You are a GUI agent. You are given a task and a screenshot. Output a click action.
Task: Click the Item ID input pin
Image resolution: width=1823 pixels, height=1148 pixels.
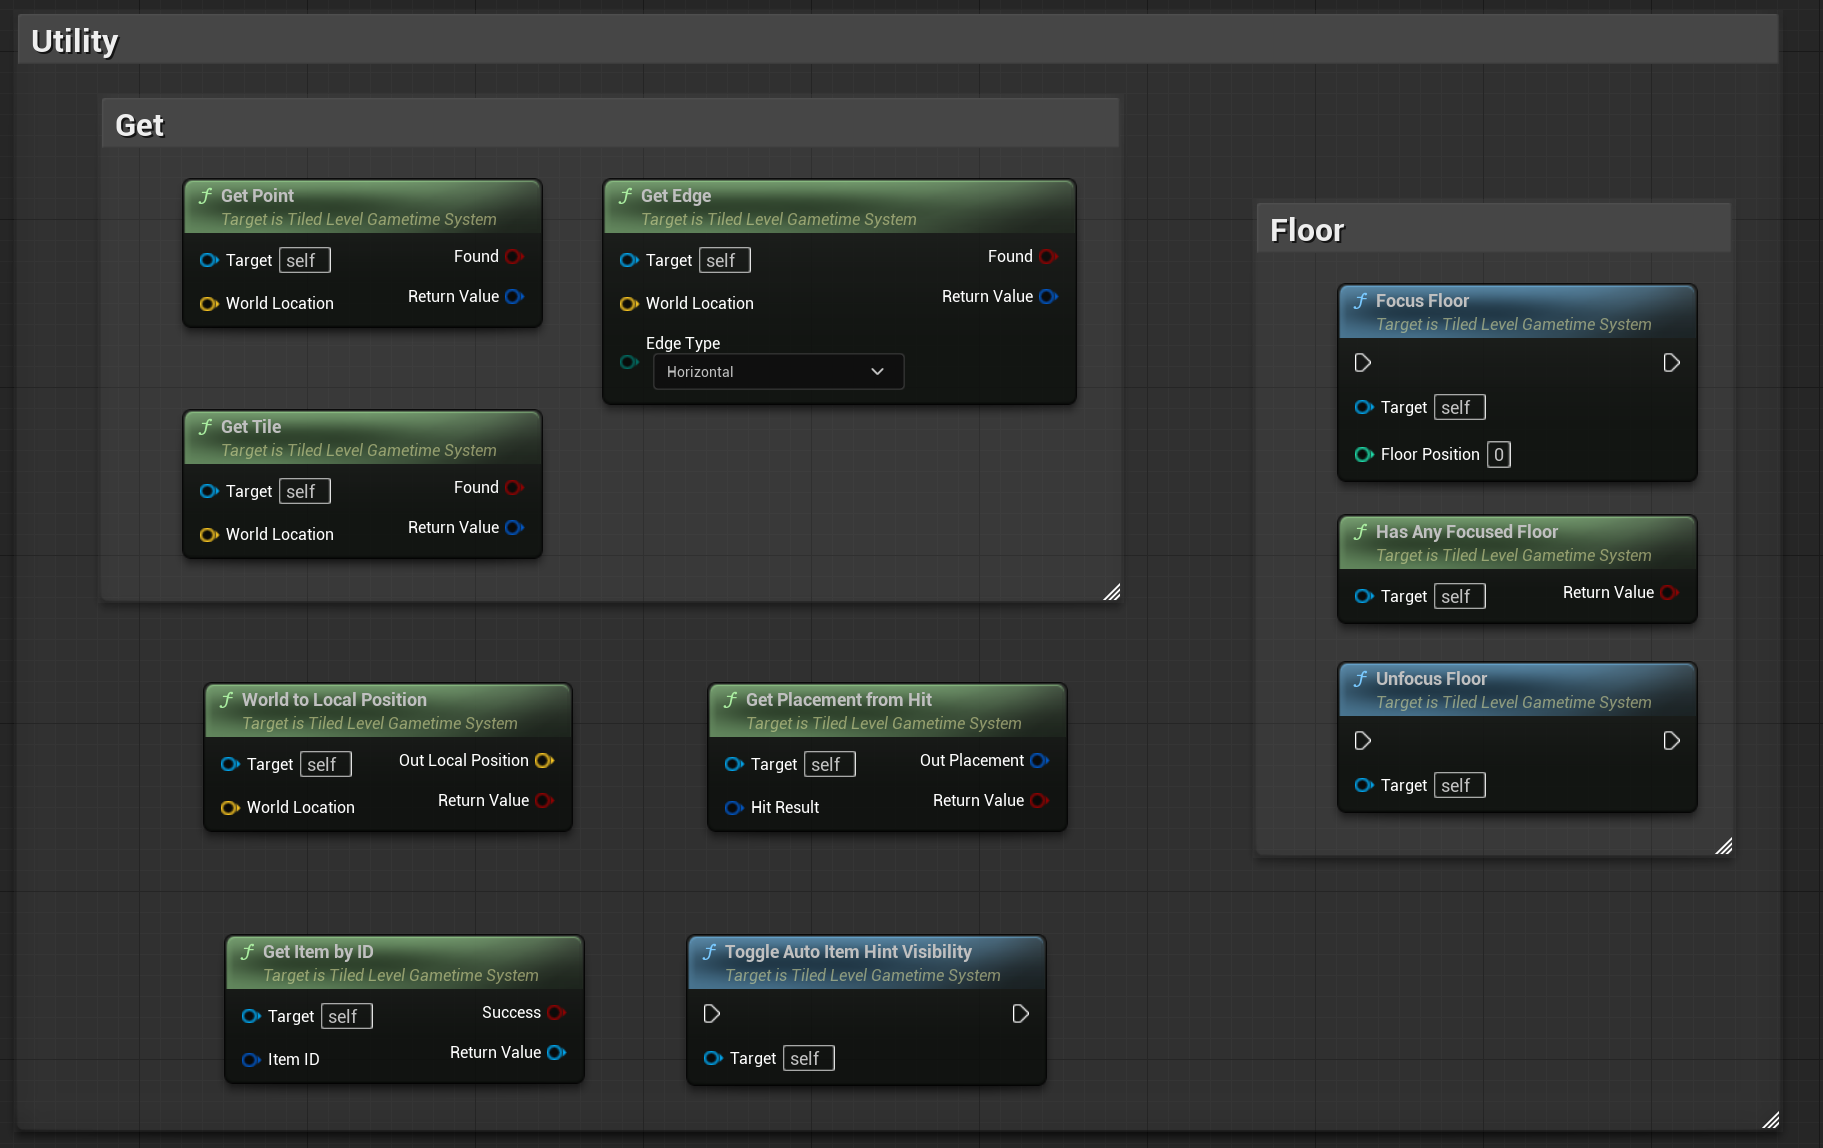coord(251,1060)
